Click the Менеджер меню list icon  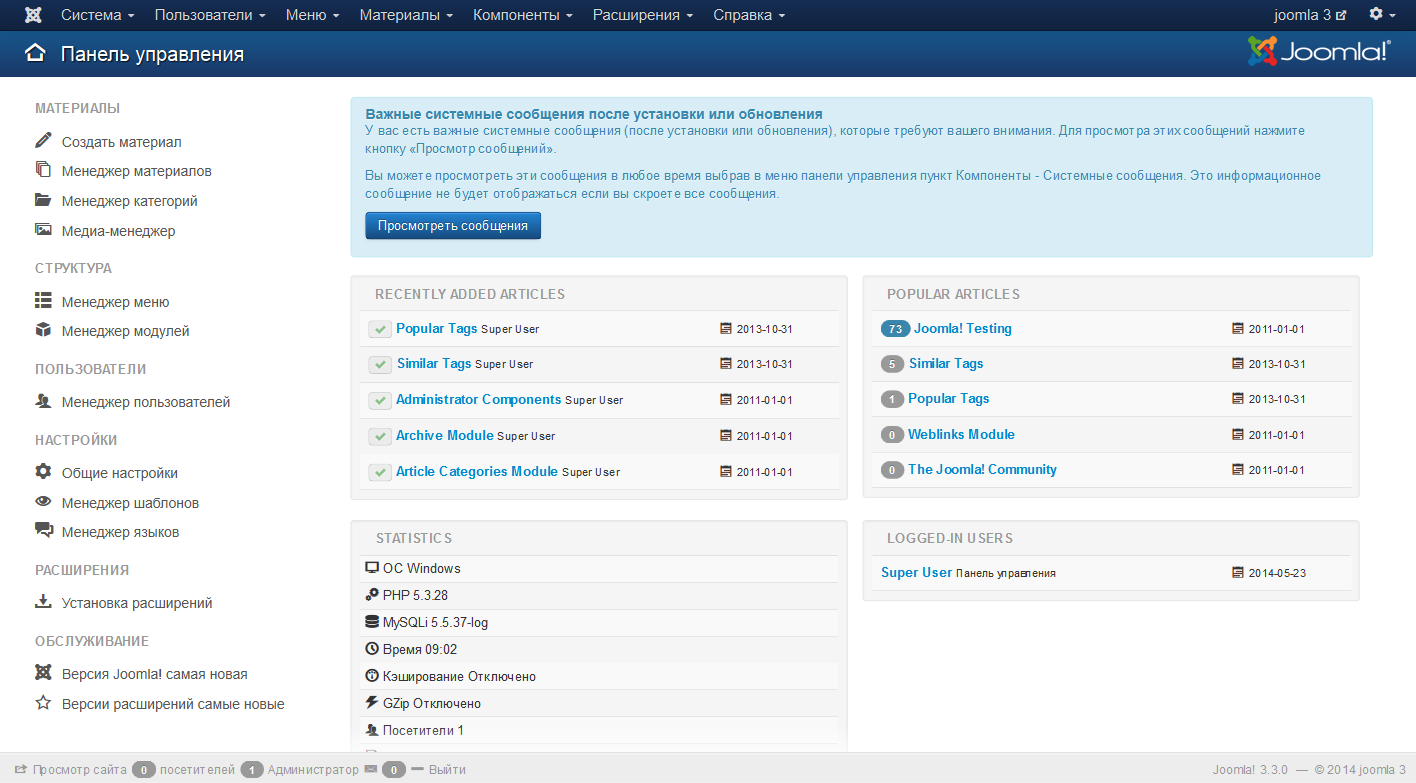click(42, 300)
